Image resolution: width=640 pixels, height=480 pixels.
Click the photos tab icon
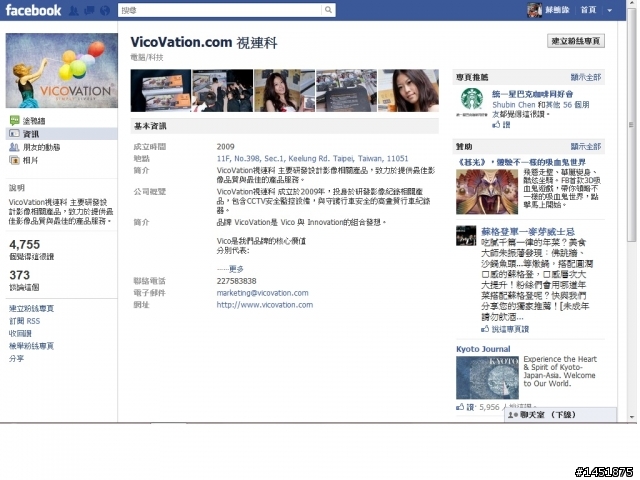14,160
